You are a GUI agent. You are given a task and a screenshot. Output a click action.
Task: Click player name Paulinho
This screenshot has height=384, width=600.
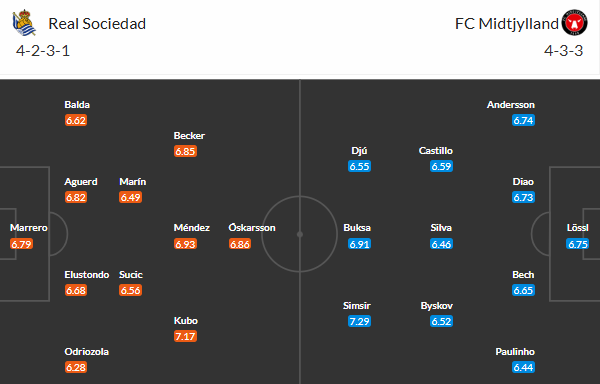515,351
